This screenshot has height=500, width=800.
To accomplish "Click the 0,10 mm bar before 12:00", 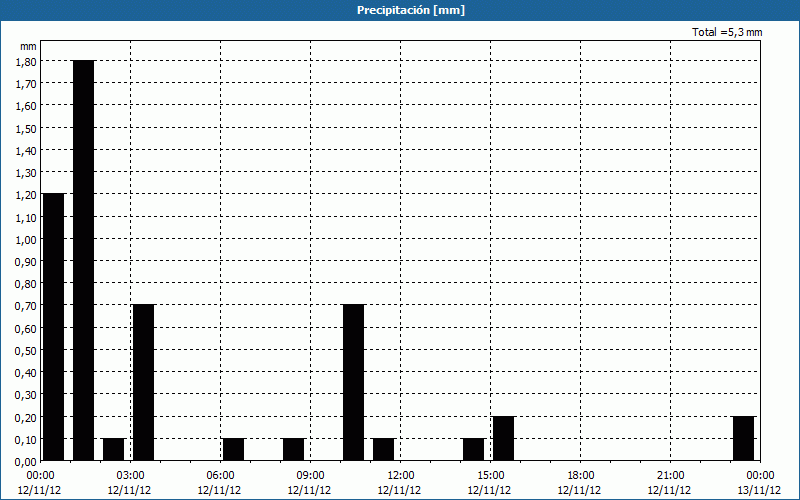I will (384, 449).
